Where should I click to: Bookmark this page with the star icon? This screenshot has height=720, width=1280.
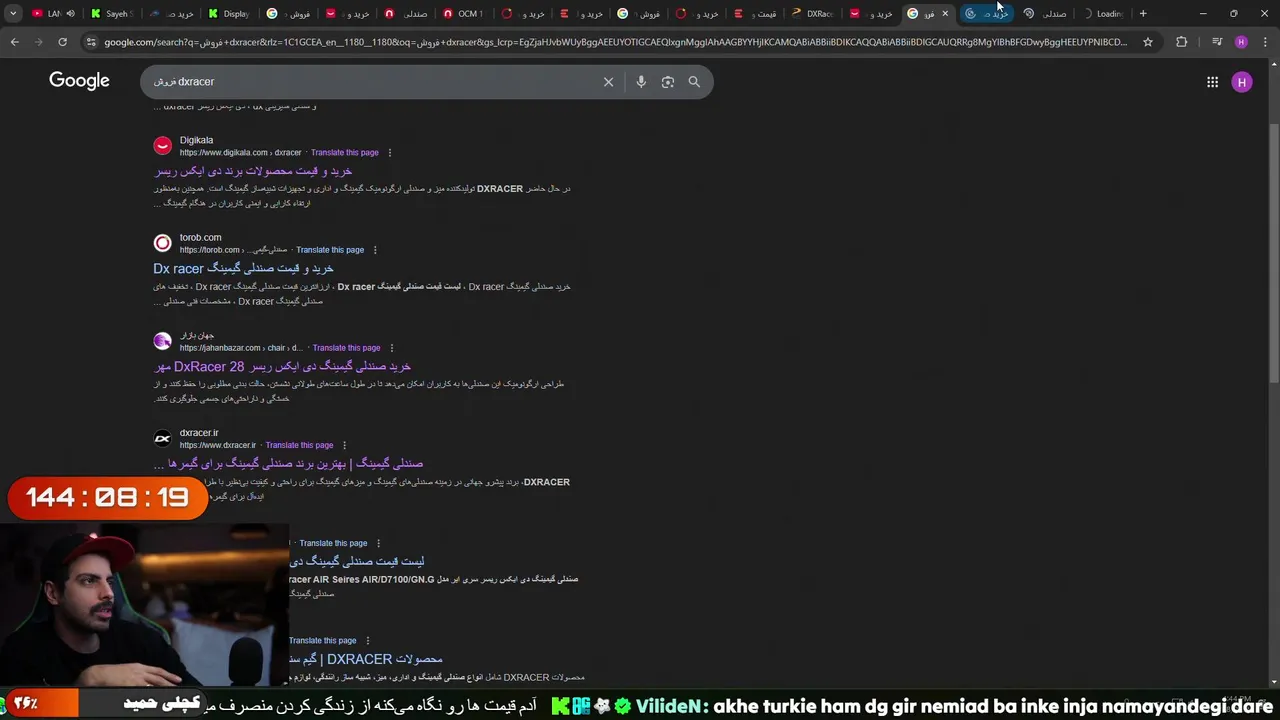tap(1148, 42)
